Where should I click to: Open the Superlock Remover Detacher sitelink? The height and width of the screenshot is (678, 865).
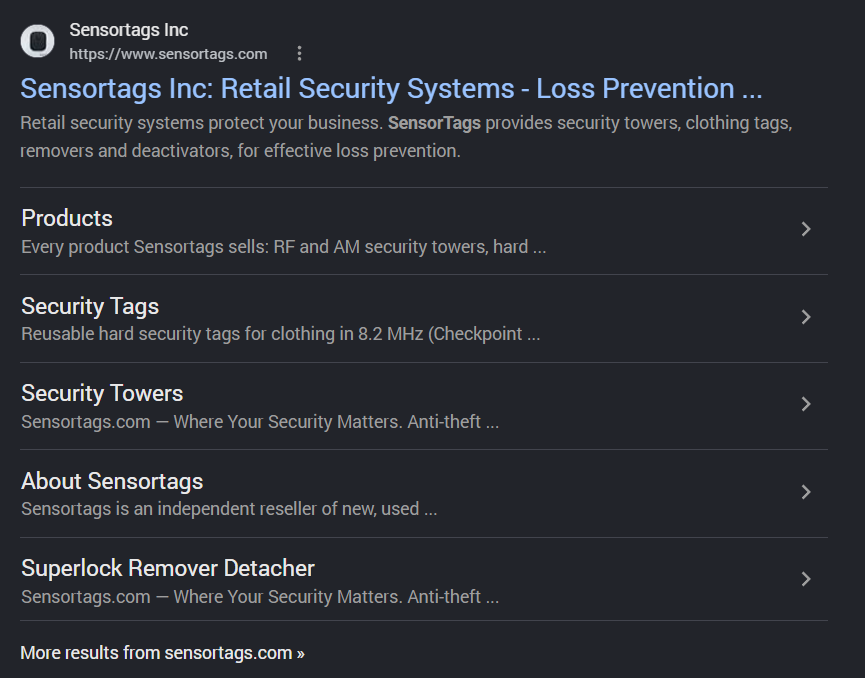[x=168, y=568]
